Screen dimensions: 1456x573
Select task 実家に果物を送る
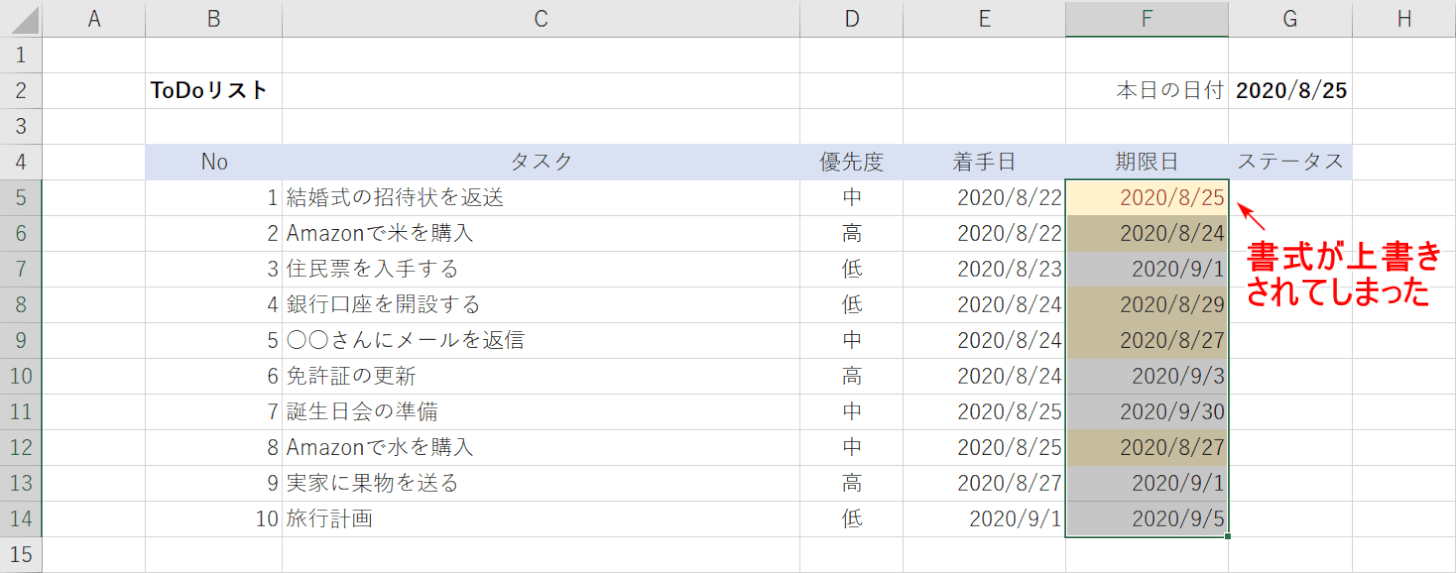coord(541,484)
